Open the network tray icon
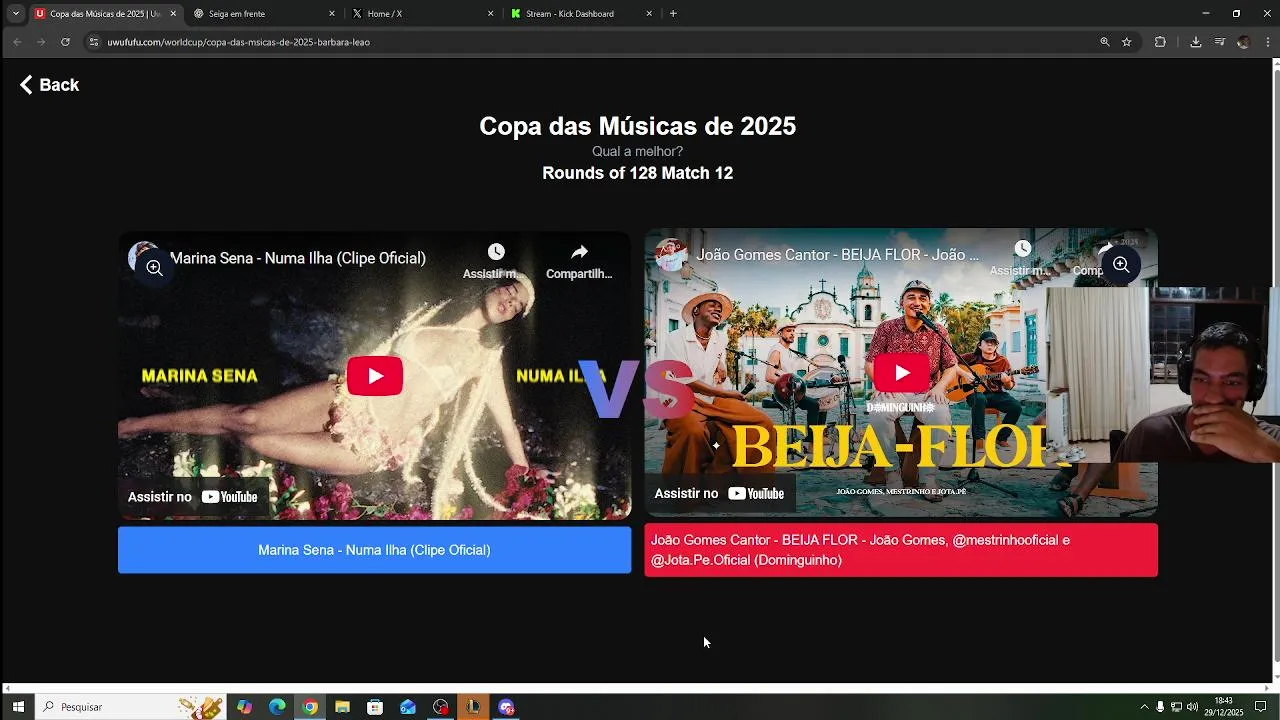This screenshot has width=1280, height=720. click(1176, 707)
